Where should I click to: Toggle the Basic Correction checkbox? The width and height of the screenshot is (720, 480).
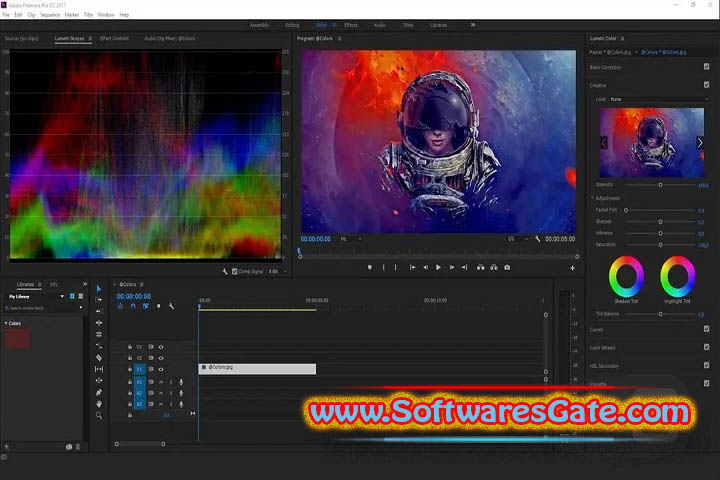[706, 67]
